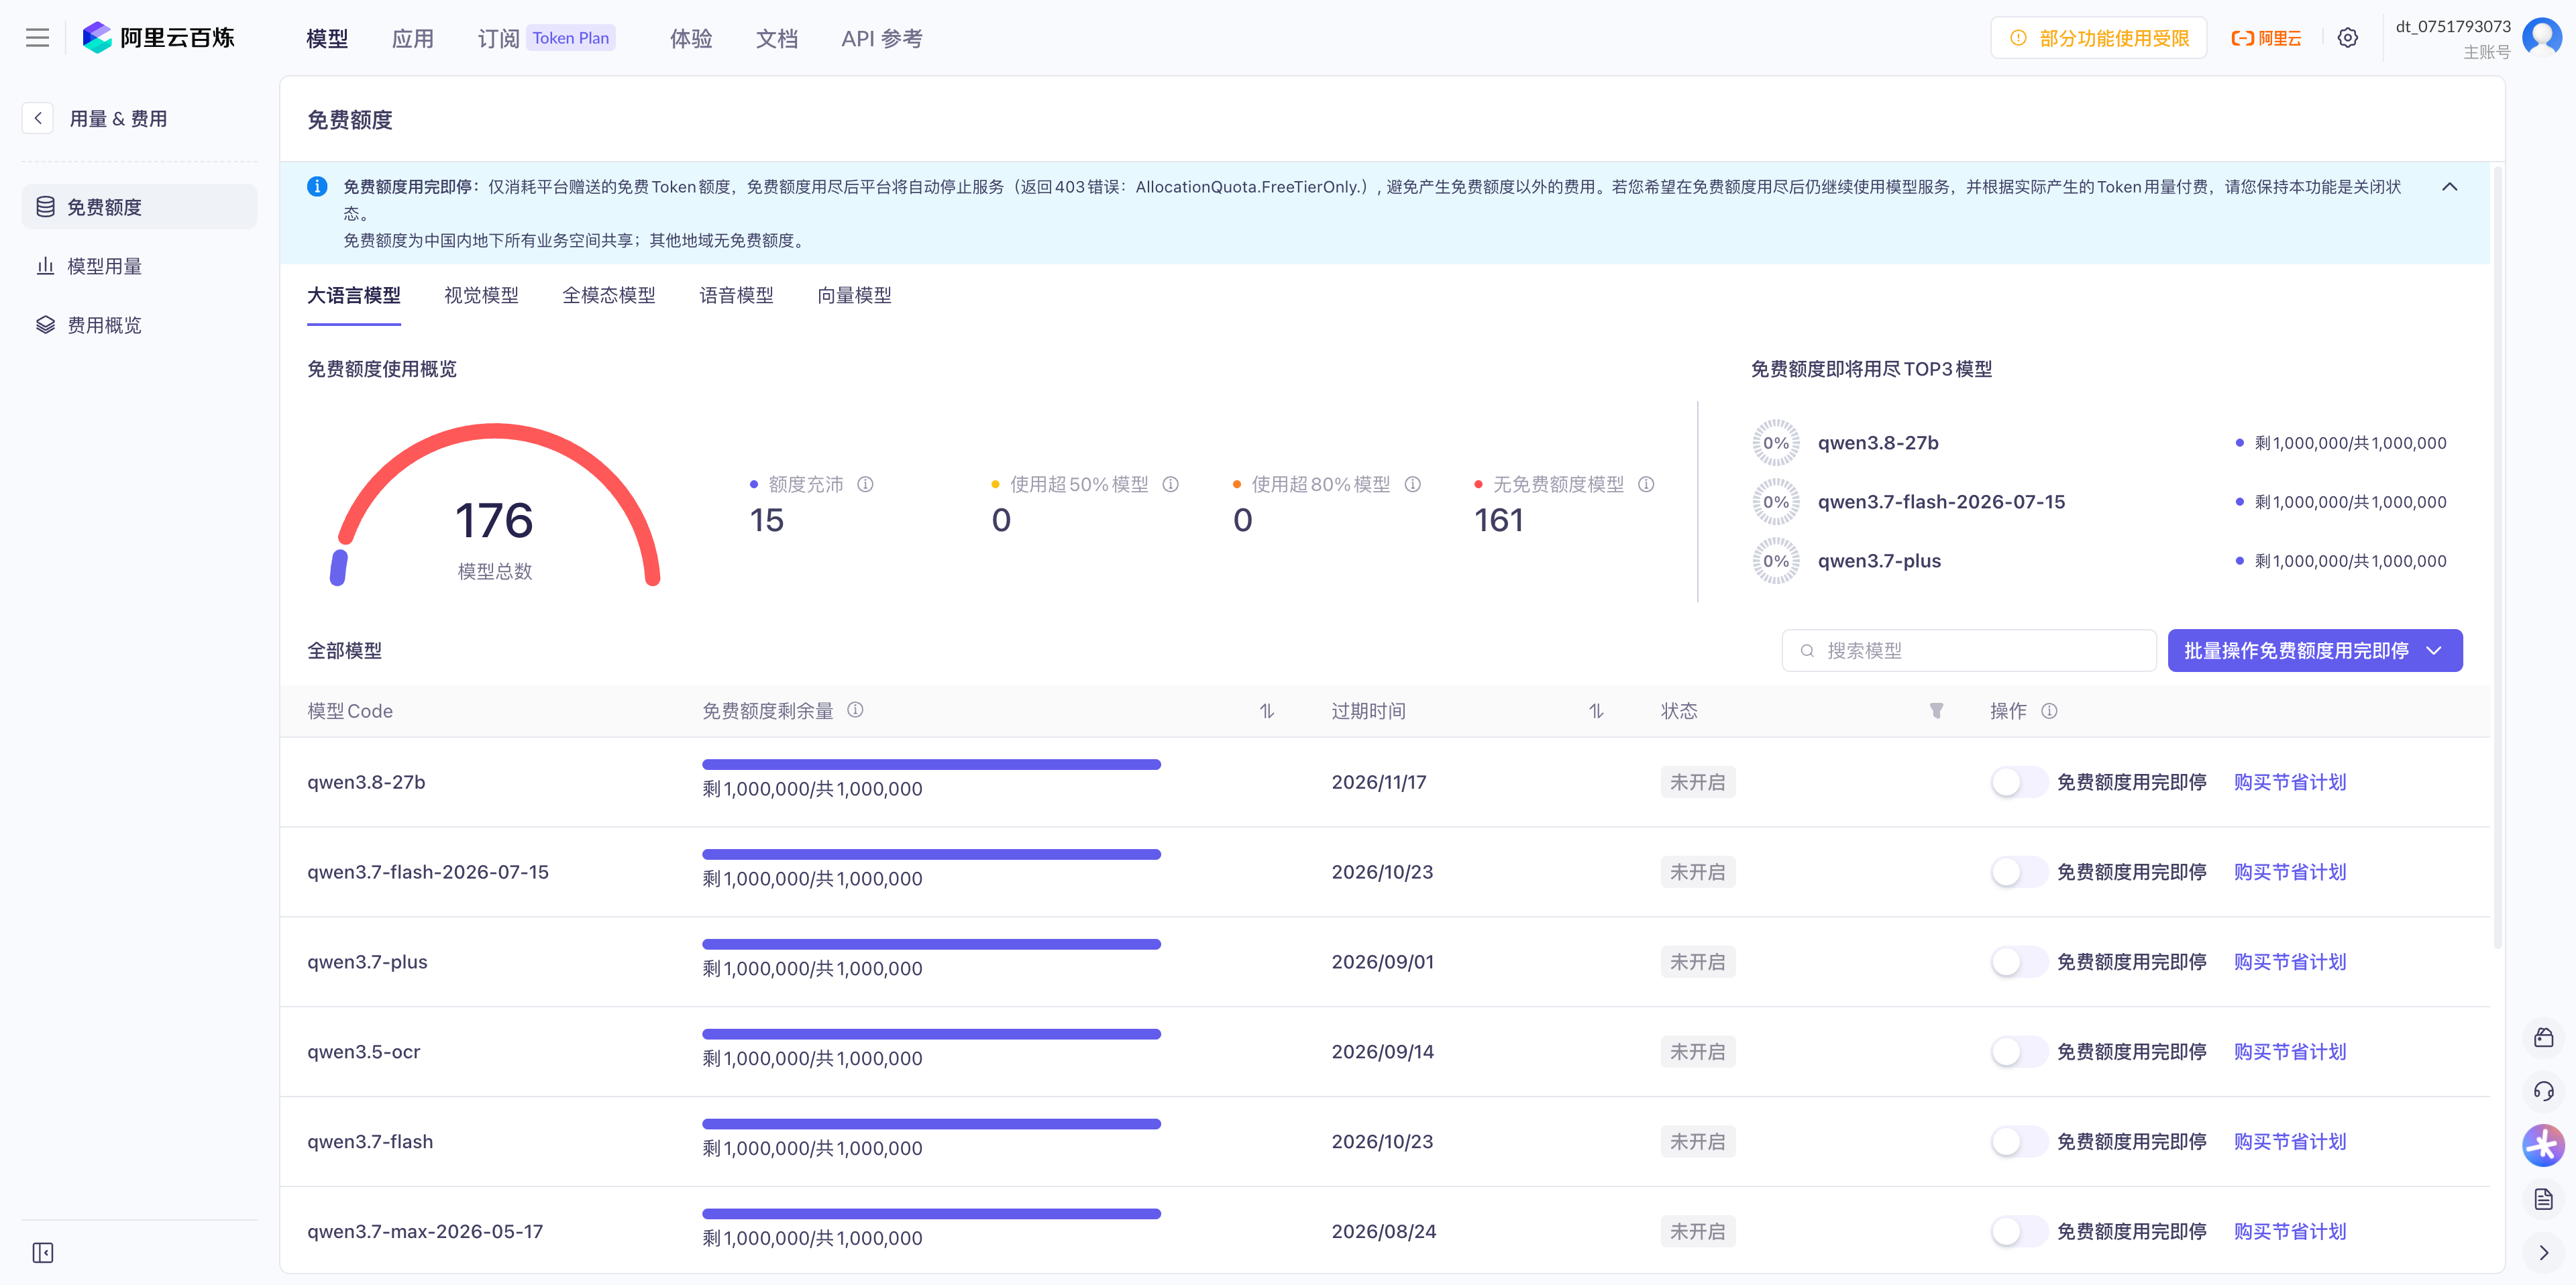Image resolution: width=2576 pixels, height=1285 pixels.
Task: Click the 0% ring for qwen3.7-flash-2026-07-15
Action: pos(1776,502)
